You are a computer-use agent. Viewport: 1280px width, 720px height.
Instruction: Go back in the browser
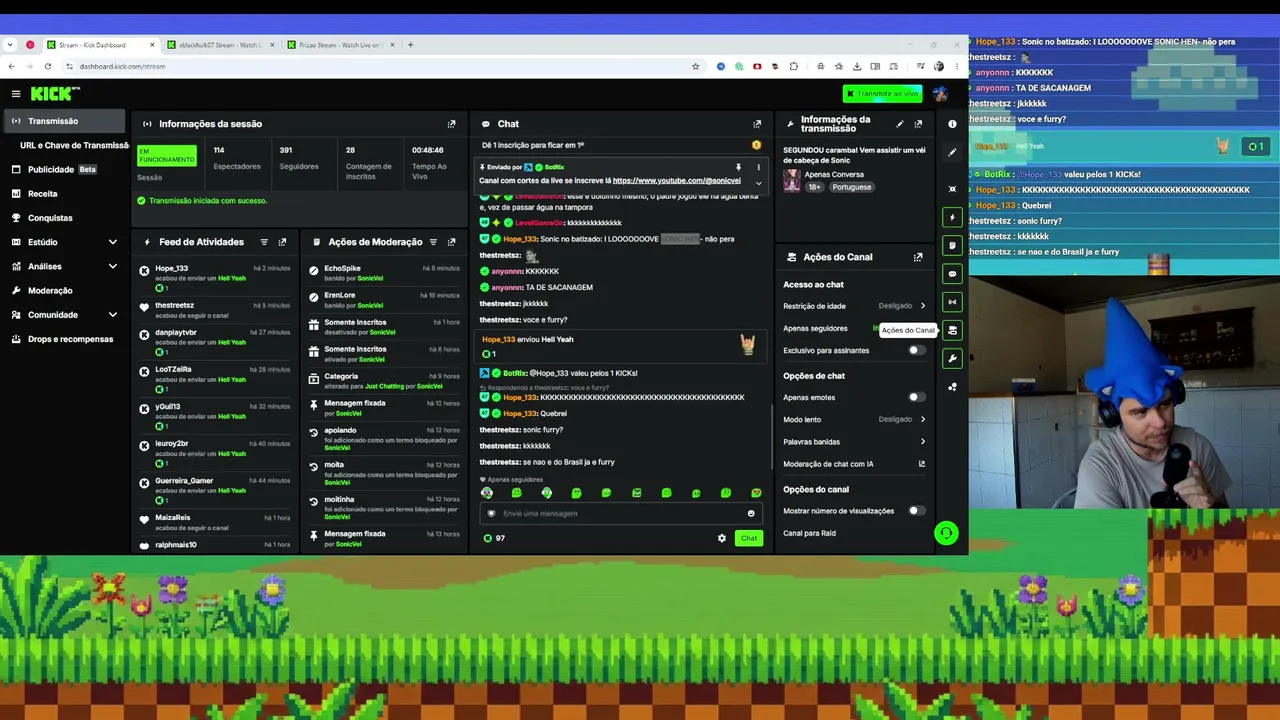pos(11,67)
